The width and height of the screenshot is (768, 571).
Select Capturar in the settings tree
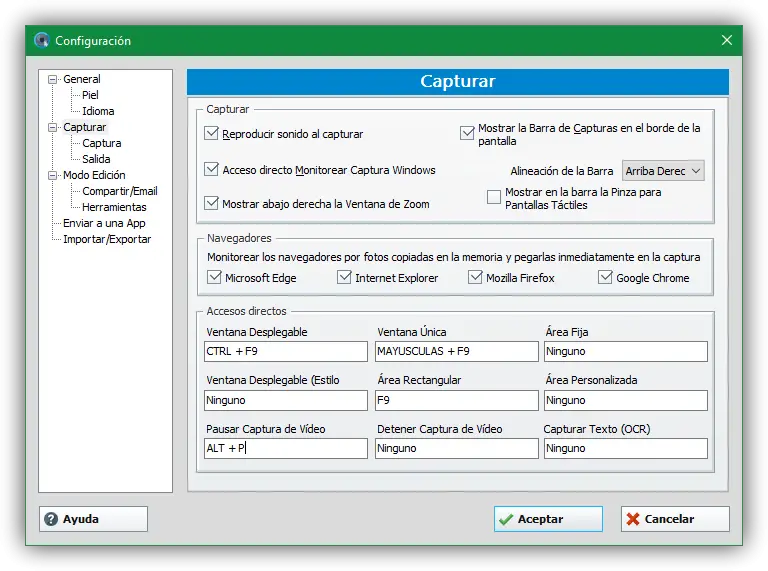point(85,127)
